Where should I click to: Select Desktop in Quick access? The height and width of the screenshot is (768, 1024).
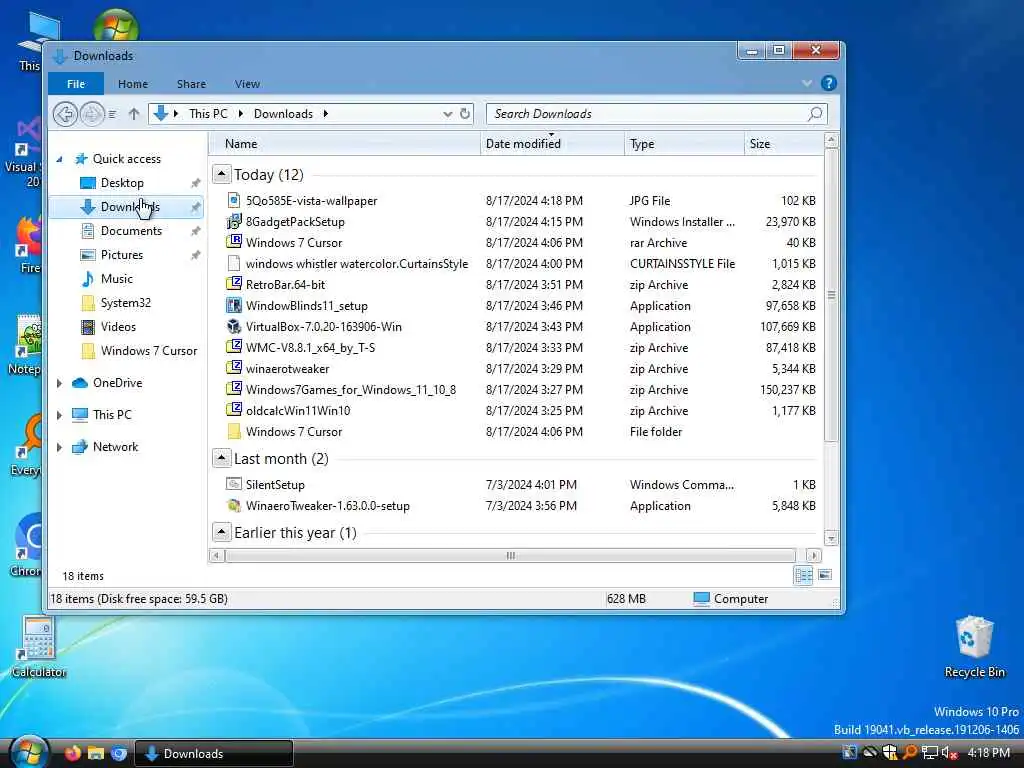[x=122, y=183]
